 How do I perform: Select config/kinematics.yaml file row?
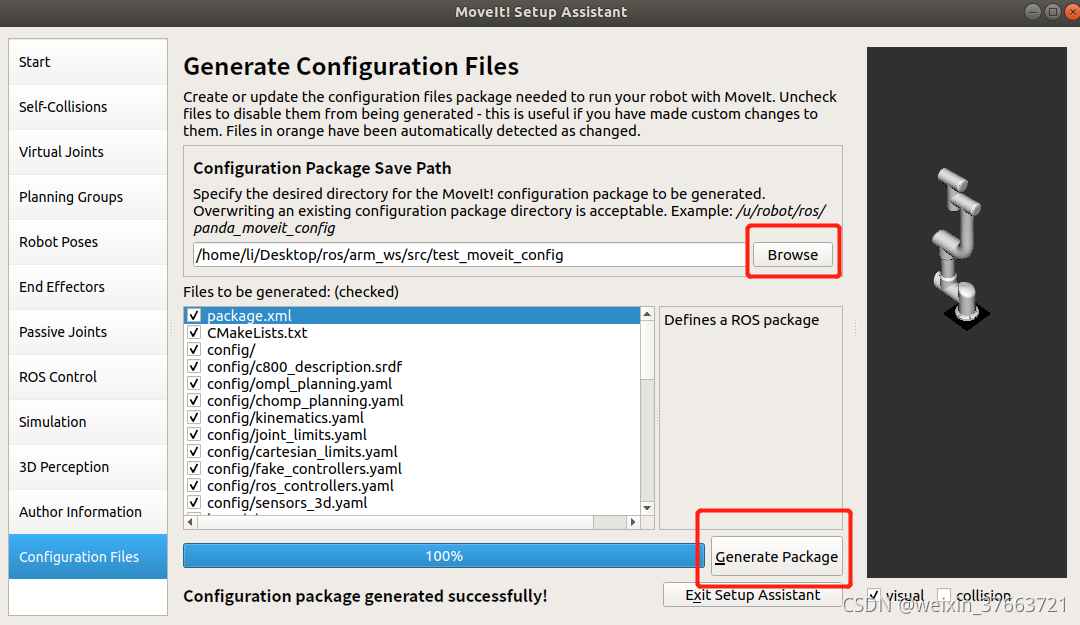pos(412,418)
